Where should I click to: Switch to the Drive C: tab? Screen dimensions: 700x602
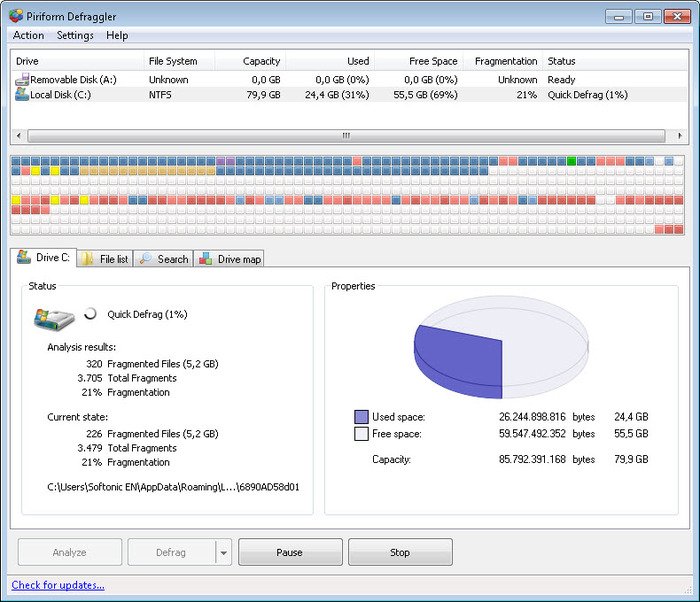coord(43,258)
